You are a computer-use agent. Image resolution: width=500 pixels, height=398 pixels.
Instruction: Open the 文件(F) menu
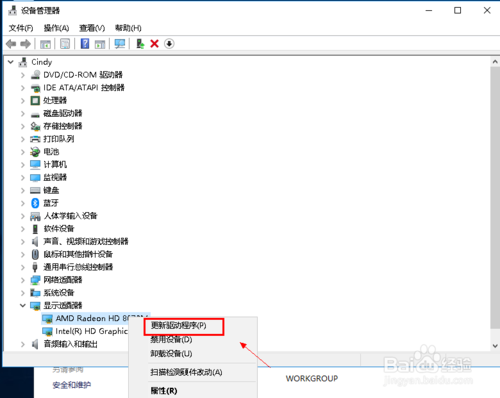pos(21,28)
